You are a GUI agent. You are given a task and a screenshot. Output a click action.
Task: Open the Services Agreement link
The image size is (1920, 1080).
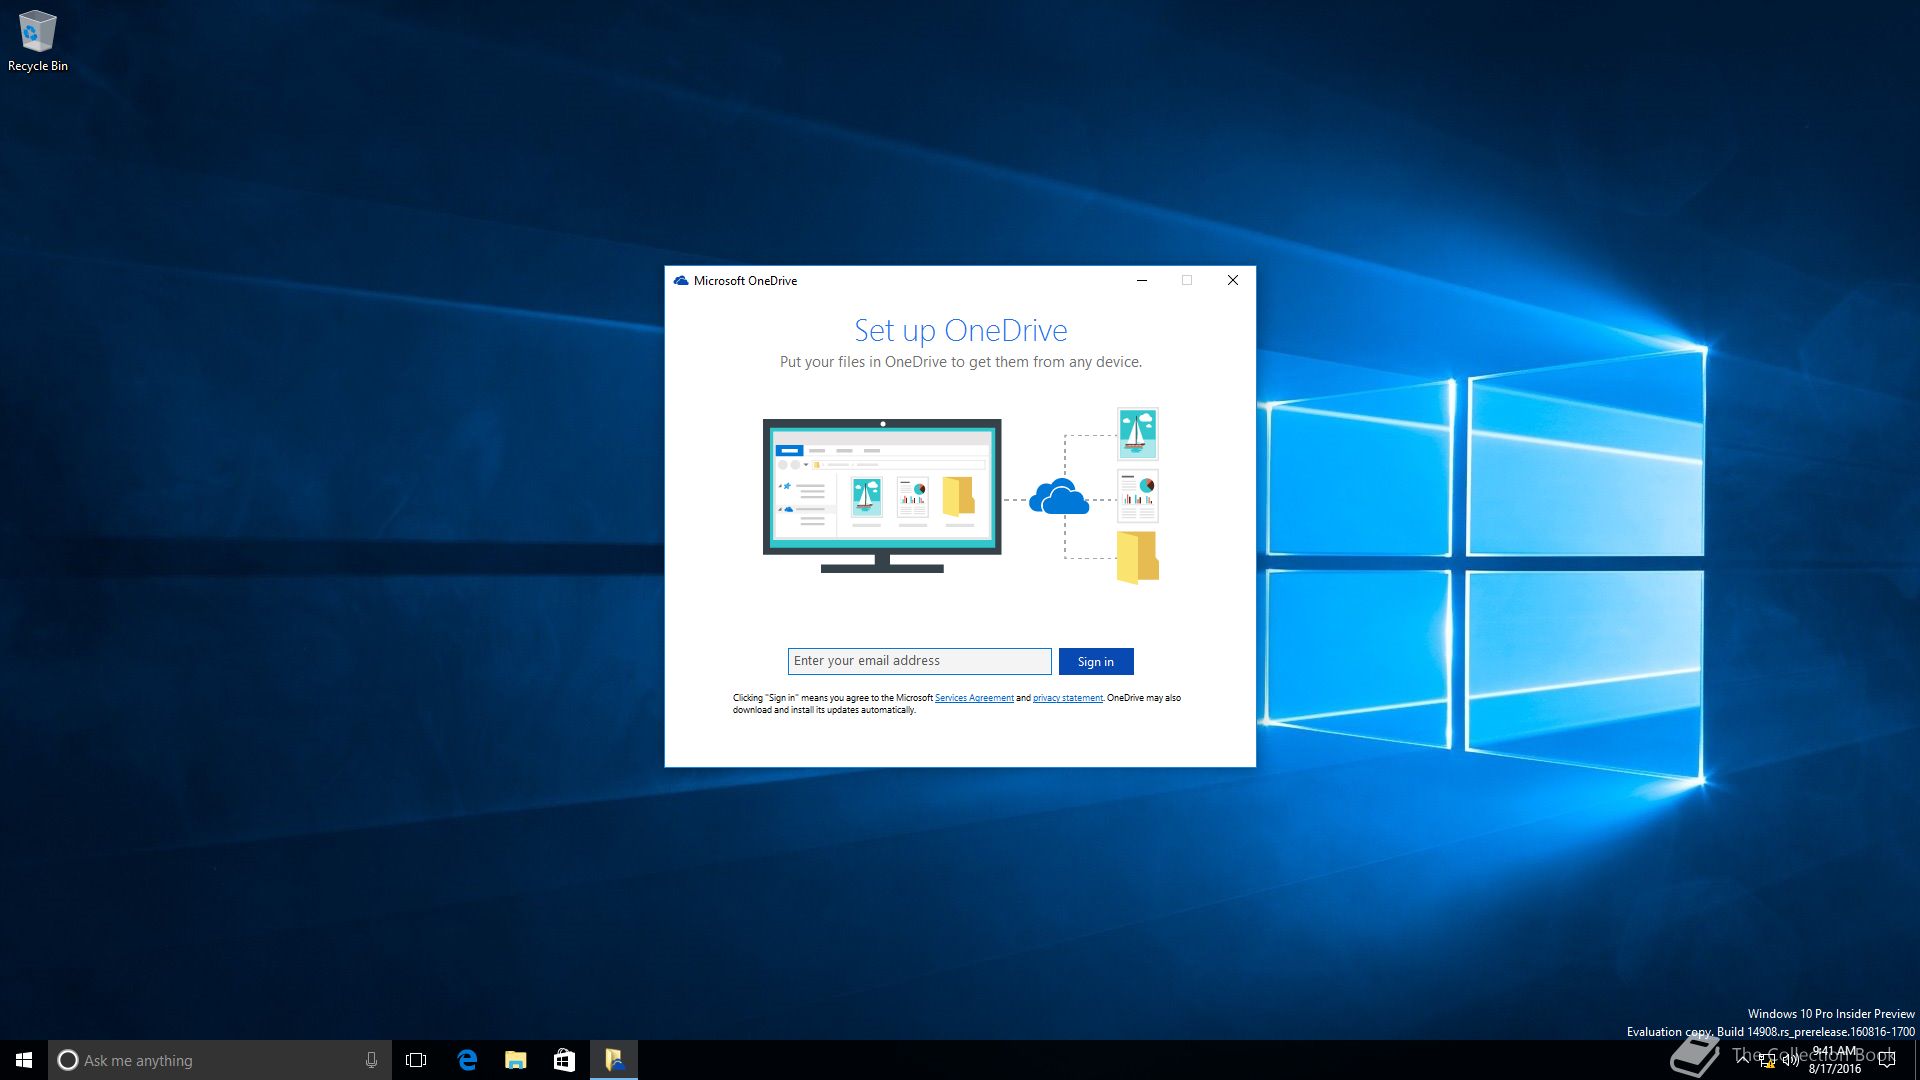pyautogui.click(x=974, y=698)
